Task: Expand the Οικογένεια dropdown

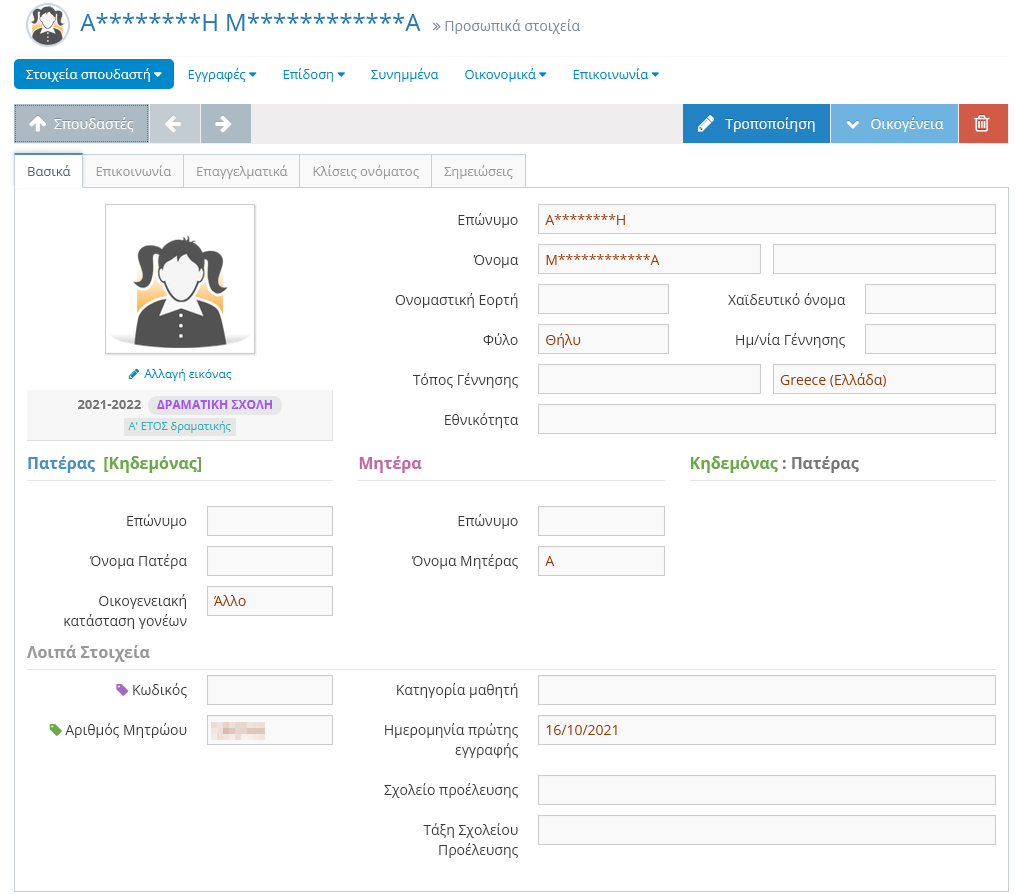Action: click(x=894, y=124)
